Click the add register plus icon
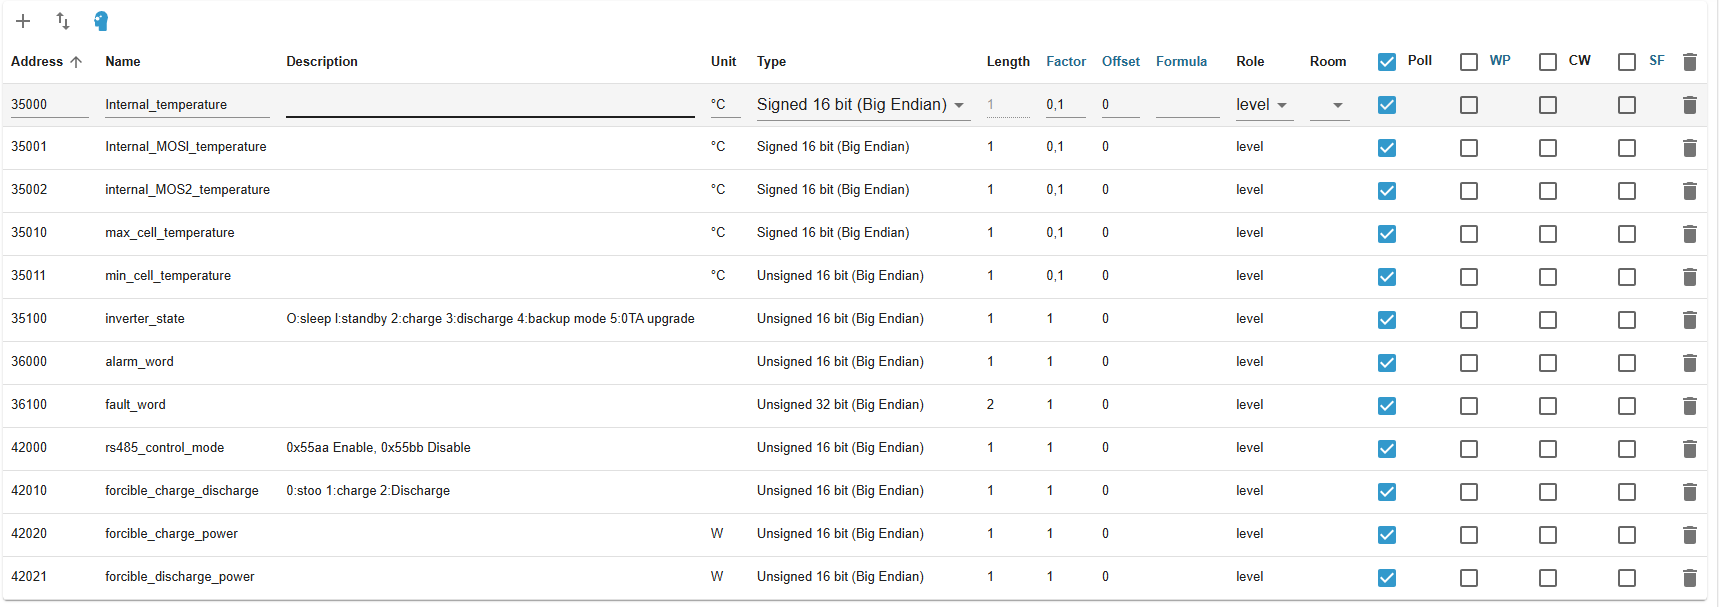This screenshot has height=607, width=1719. (23, 21)
